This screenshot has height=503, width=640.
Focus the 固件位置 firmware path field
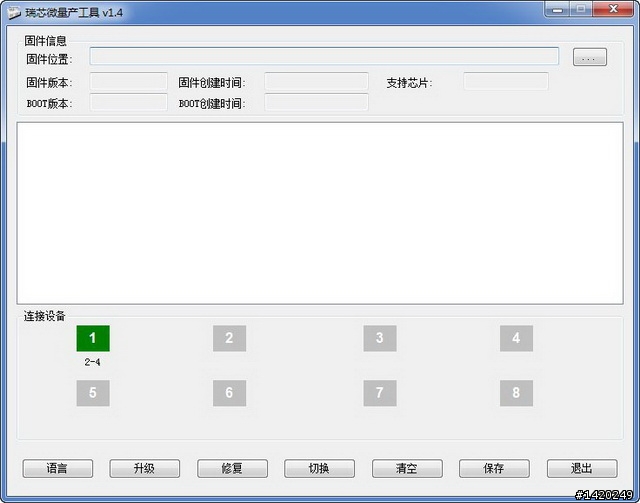pos(324,56)
